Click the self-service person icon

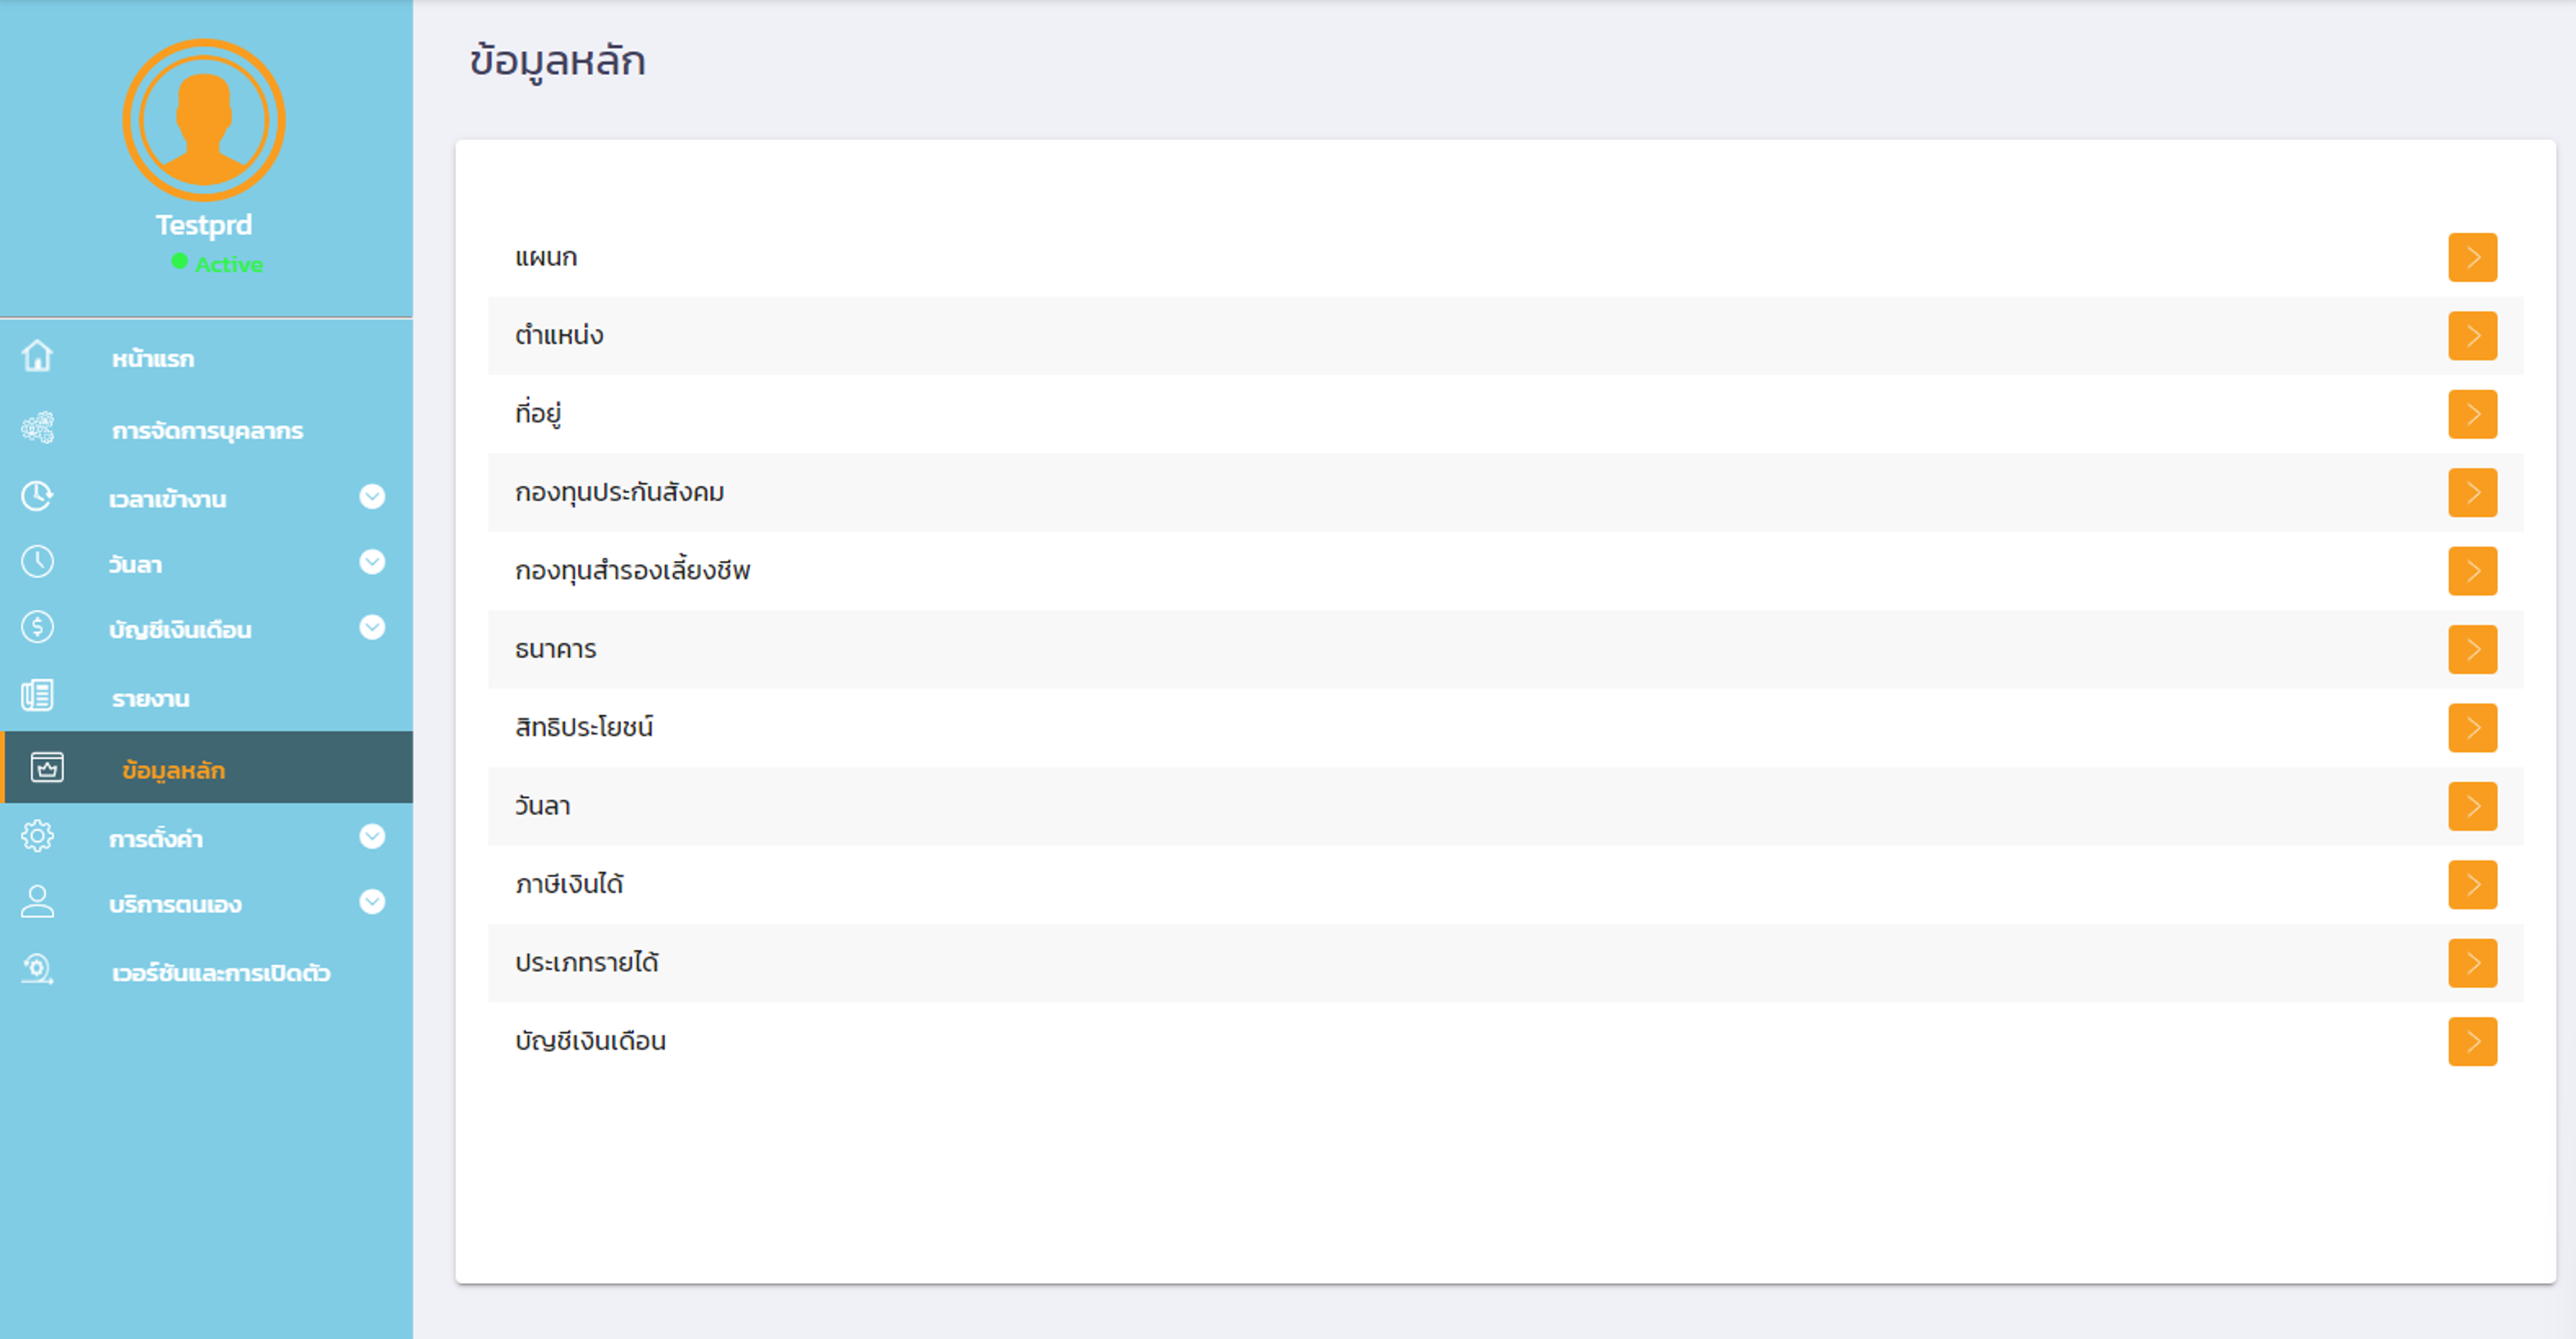click(38, 902)
